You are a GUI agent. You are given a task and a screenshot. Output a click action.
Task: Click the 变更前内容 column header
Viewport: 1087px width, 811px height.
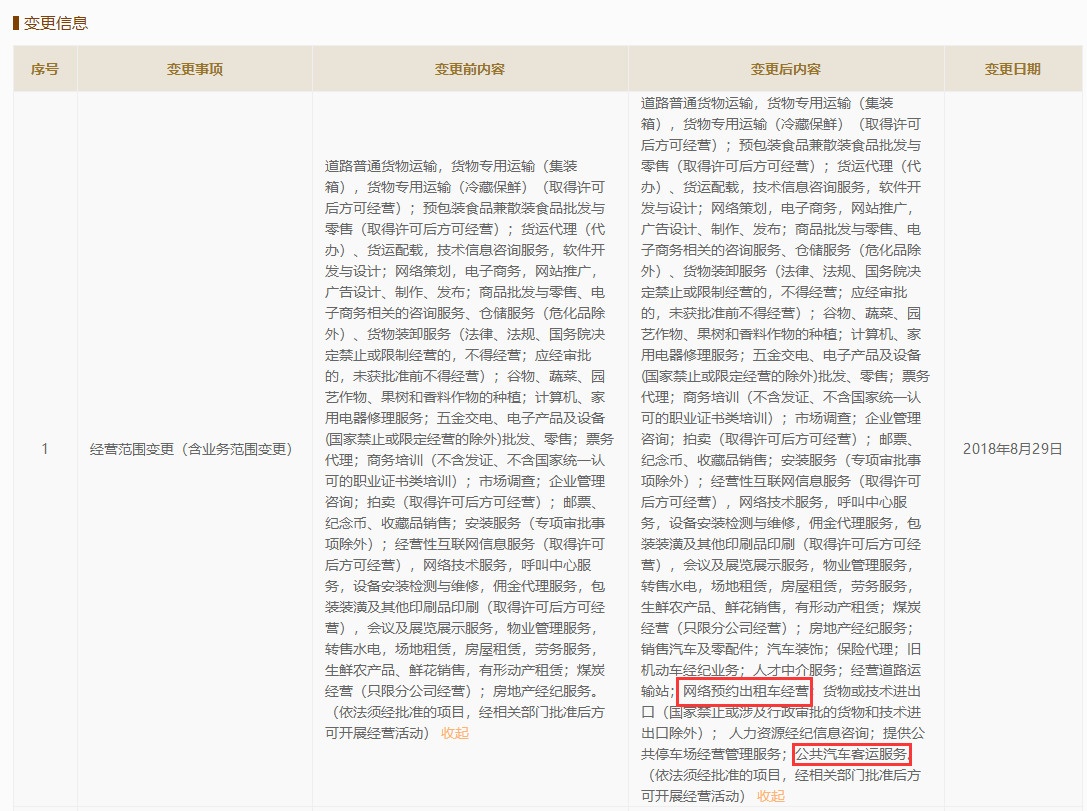470,69
